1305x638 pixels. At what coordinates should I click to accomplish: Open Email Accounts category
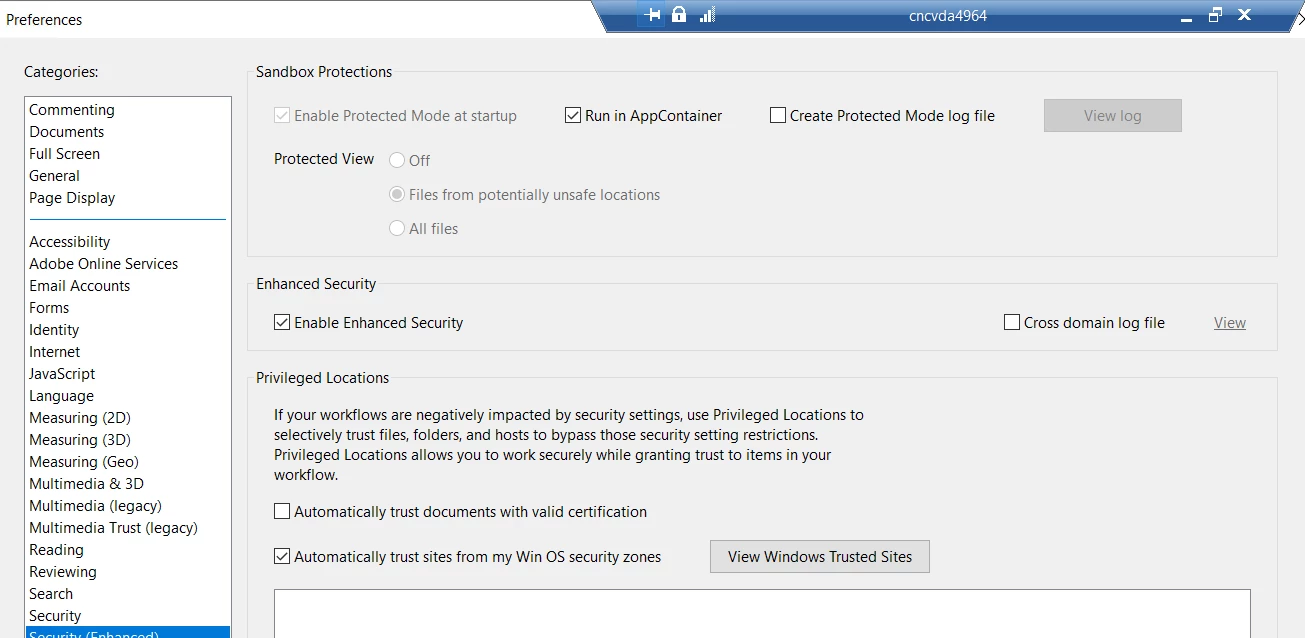128,285
